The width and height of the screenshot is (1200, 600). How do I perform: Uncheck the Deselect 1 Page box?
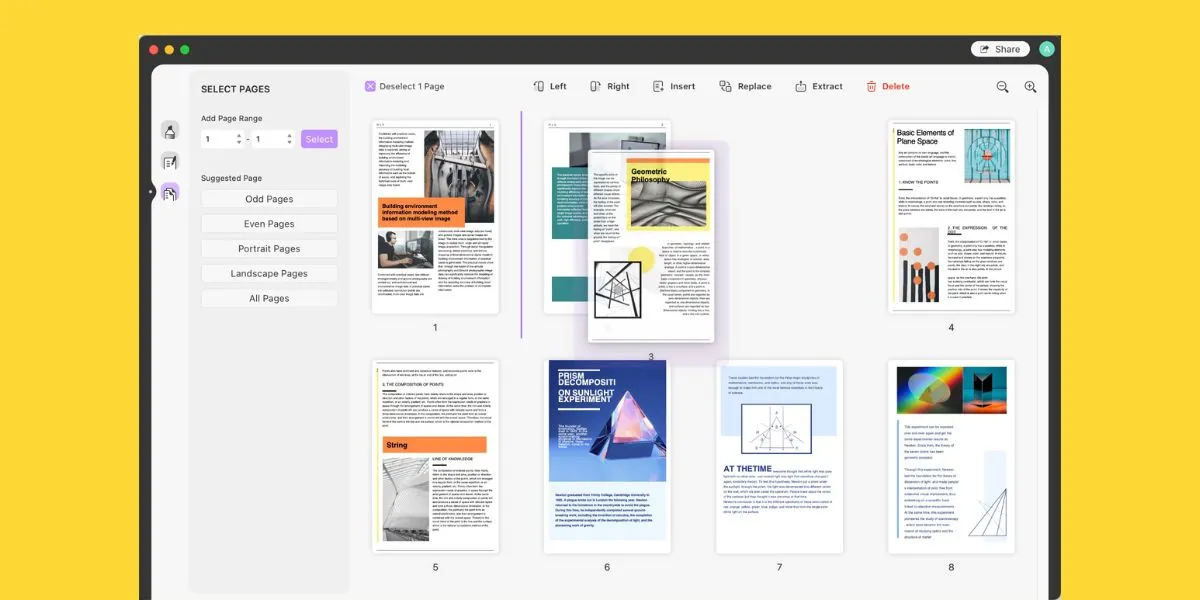pos(370,87)
